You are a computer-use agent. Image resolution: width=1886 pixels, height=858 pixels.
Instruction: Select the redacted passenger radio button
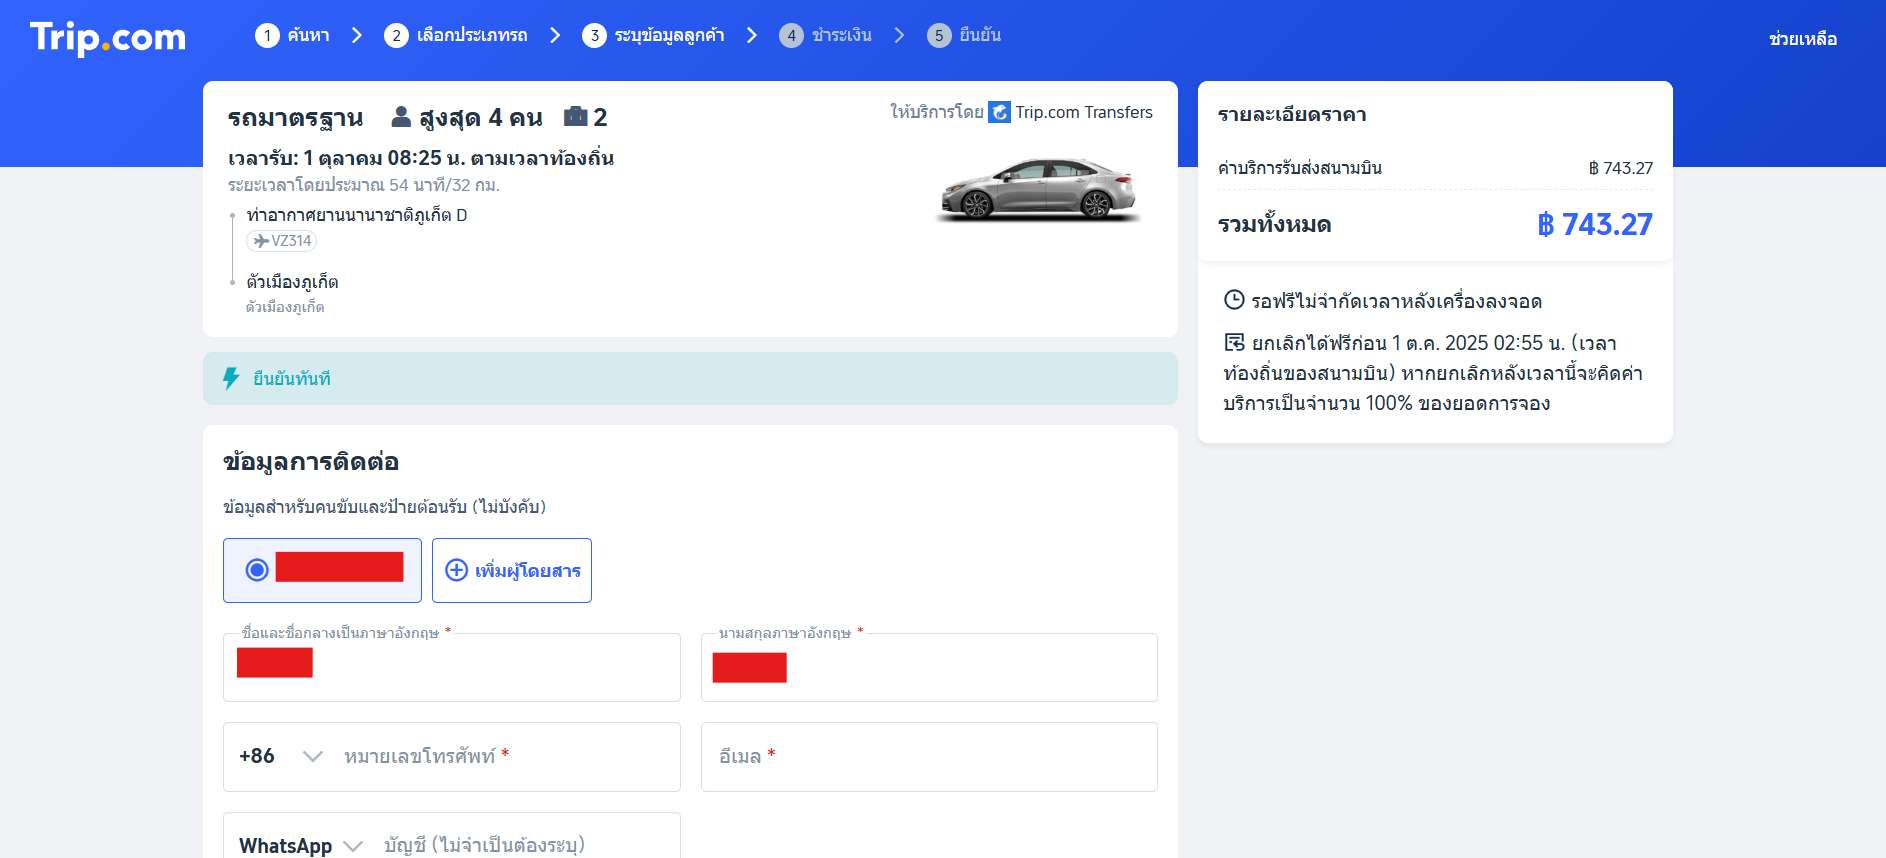[x=257, y=570]
